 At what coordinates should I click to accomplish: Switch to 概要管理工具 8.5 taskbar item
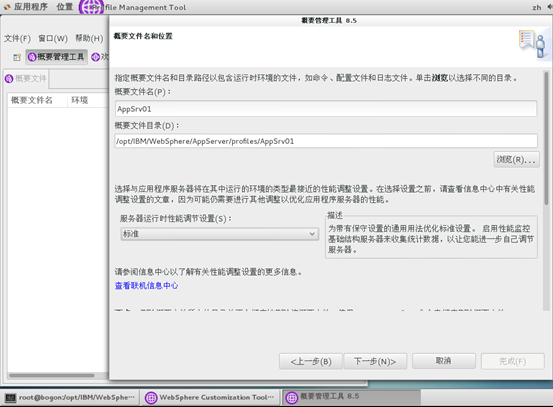pyautogui.click(x=352, y=397)
